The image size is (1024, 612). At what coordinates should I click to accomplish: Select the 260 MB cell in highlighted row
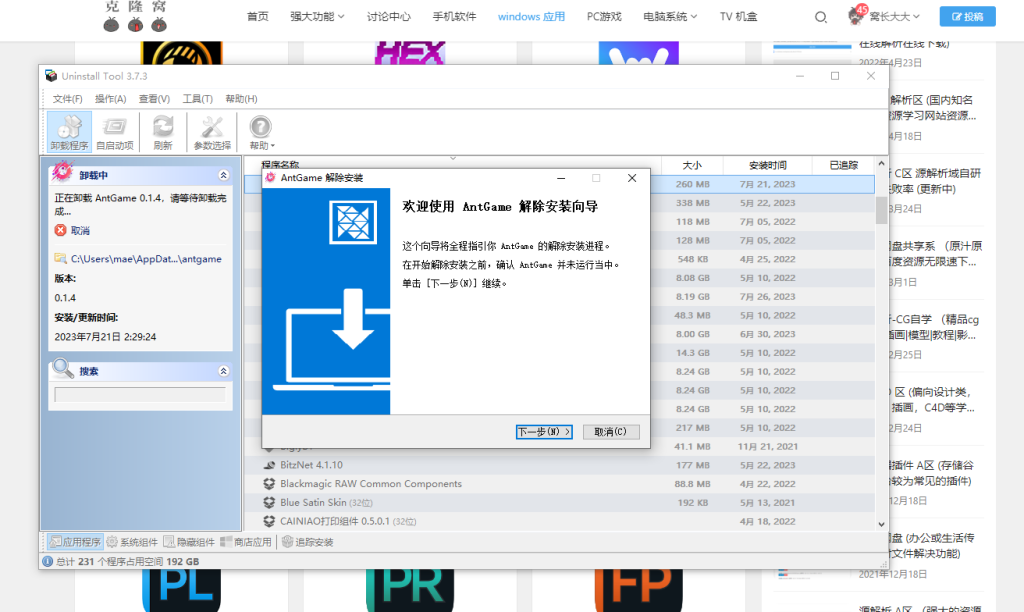(x=693, y=184)
